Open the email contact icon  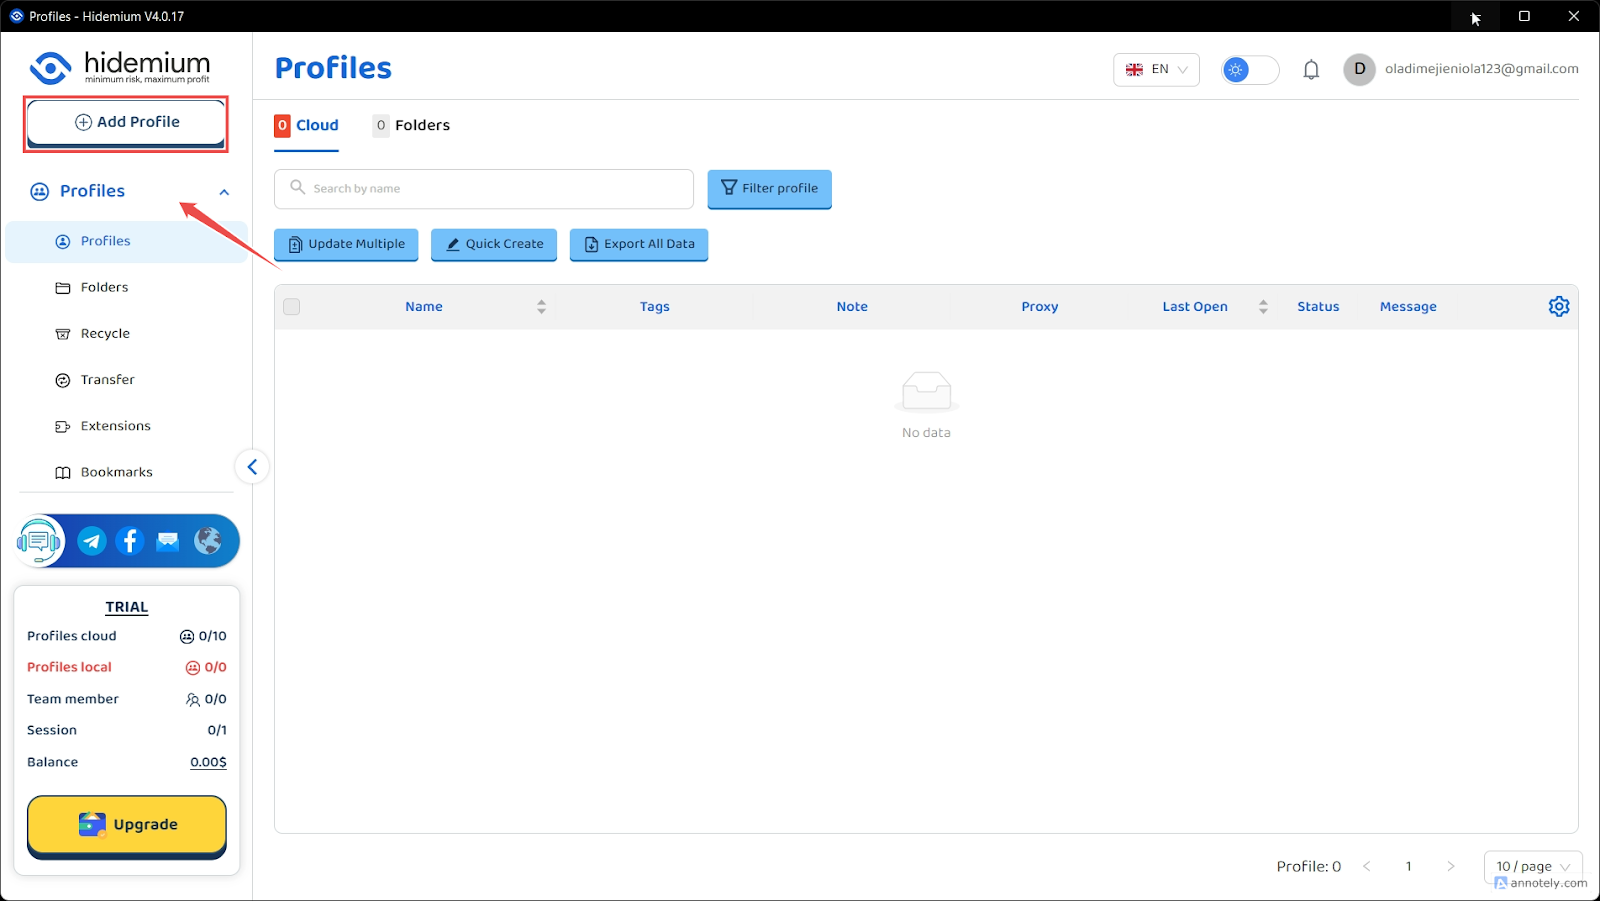(168, 541)
